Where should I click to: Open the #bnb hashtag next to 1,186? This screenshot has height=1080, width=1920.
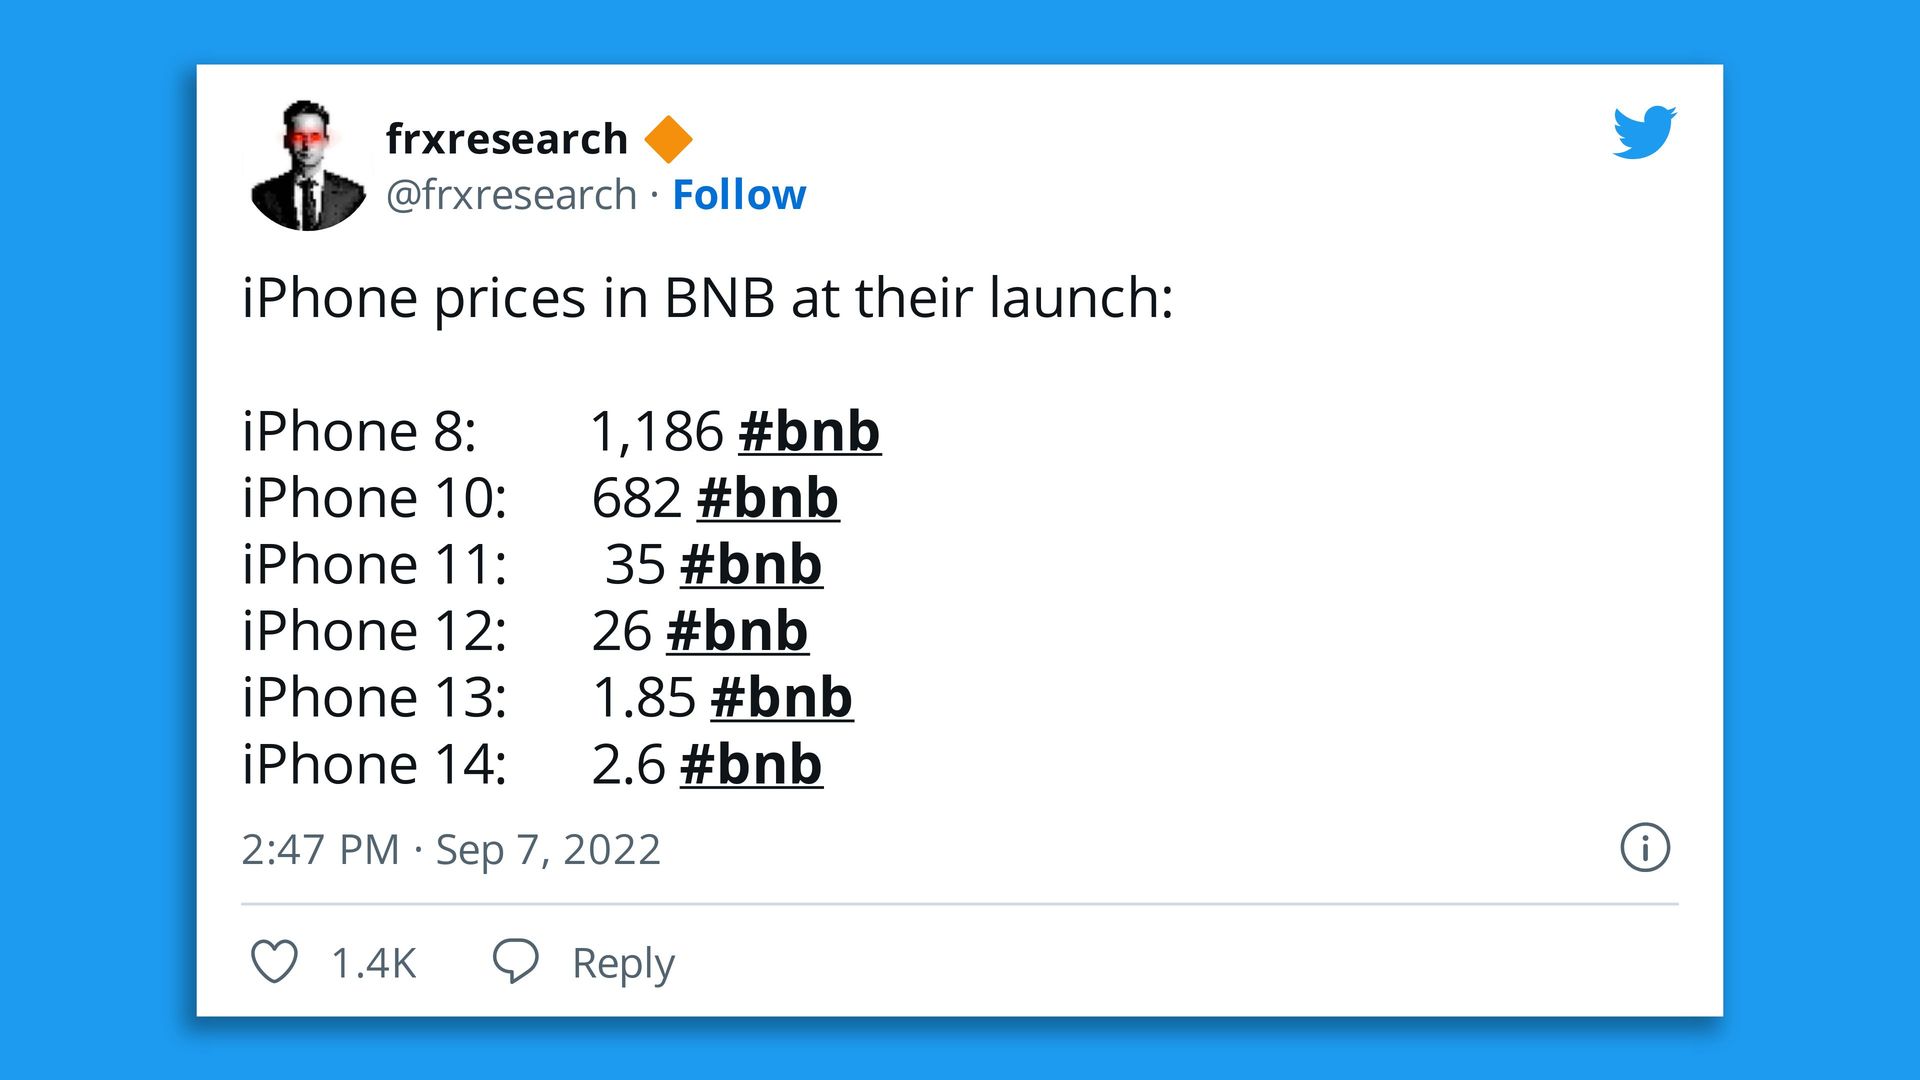(810, 432)
